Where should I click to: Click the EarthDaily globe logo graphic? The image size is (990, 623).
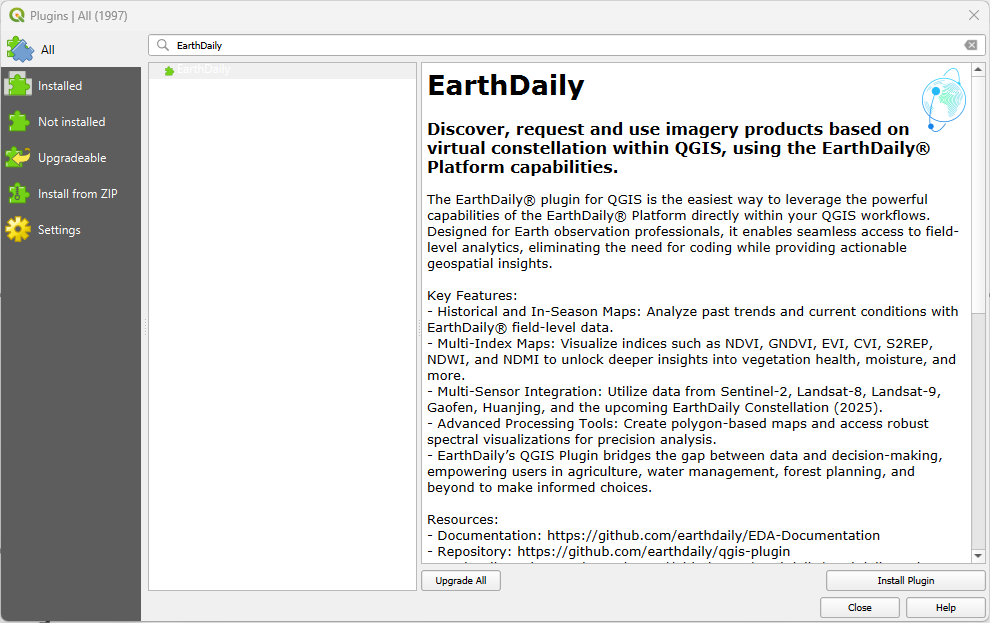[x=943, y=98]
